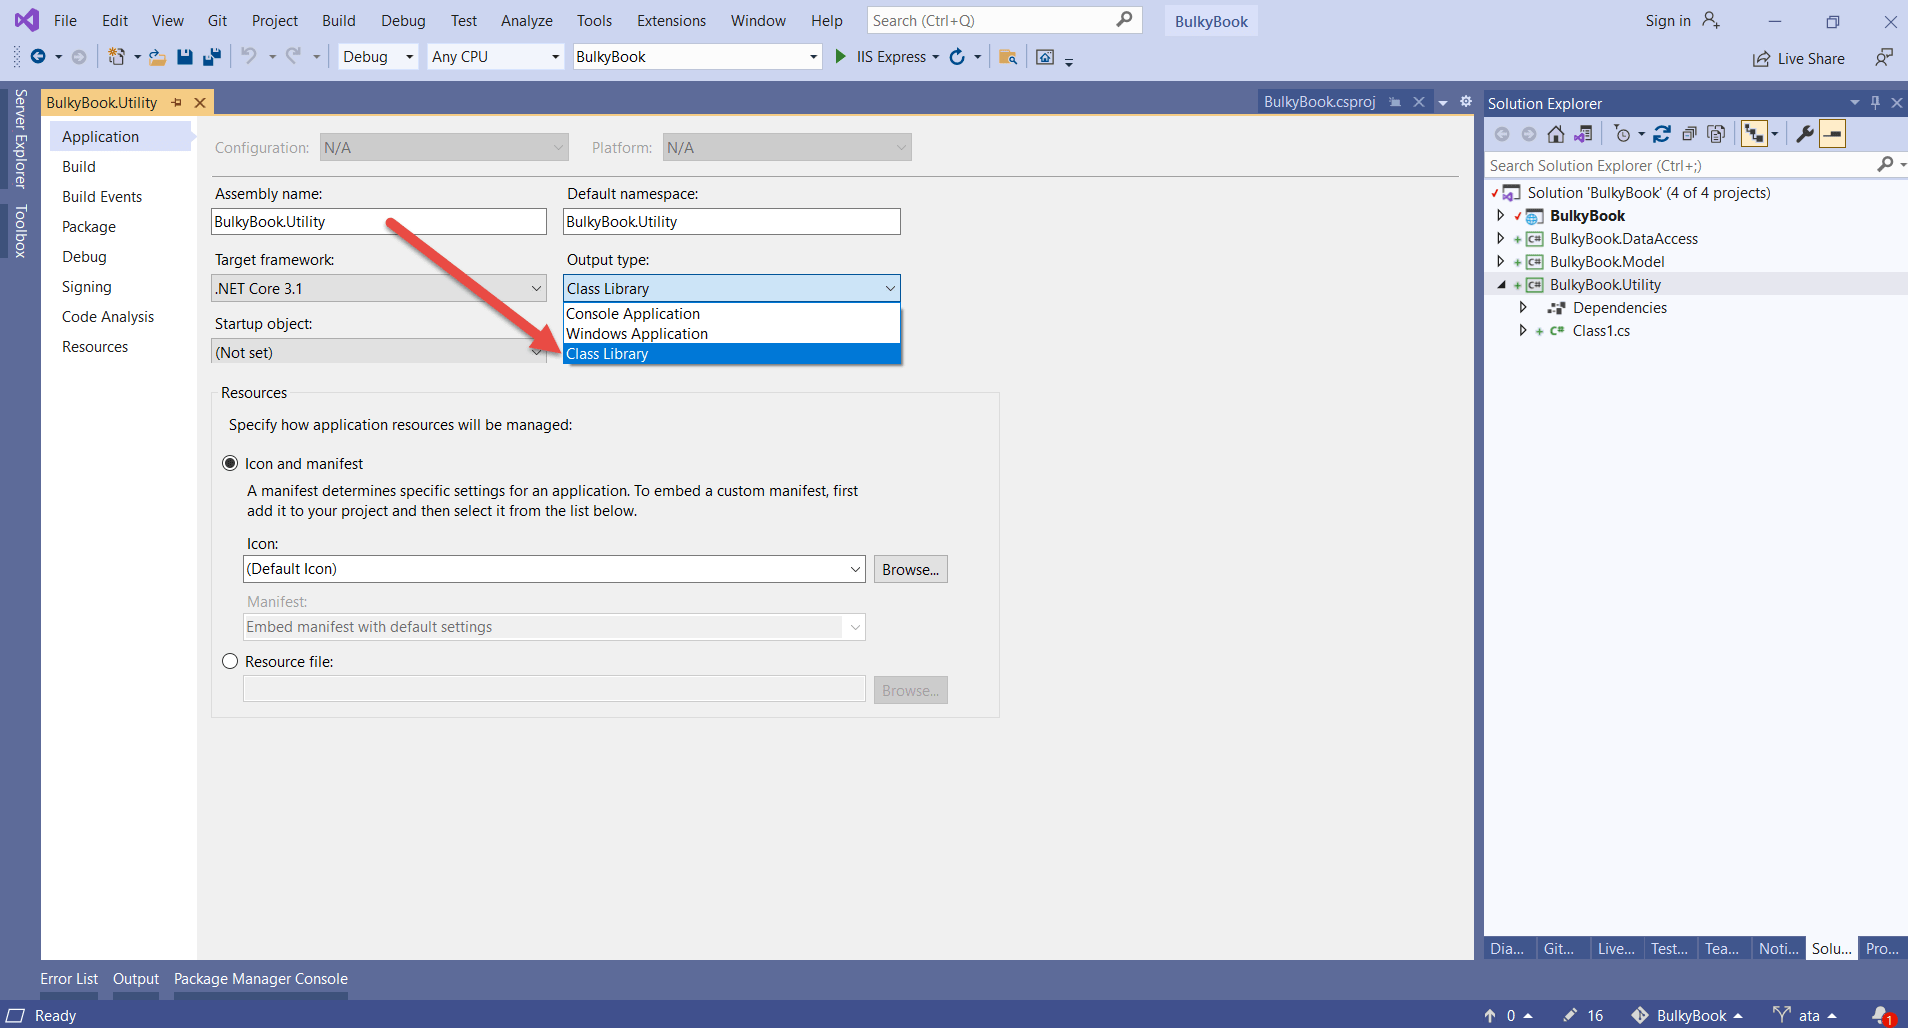Image resolution: width=1908 pixels, height=1028 pixels.
Task: Click the notifications bell in status bar
Action: 1881,1015
